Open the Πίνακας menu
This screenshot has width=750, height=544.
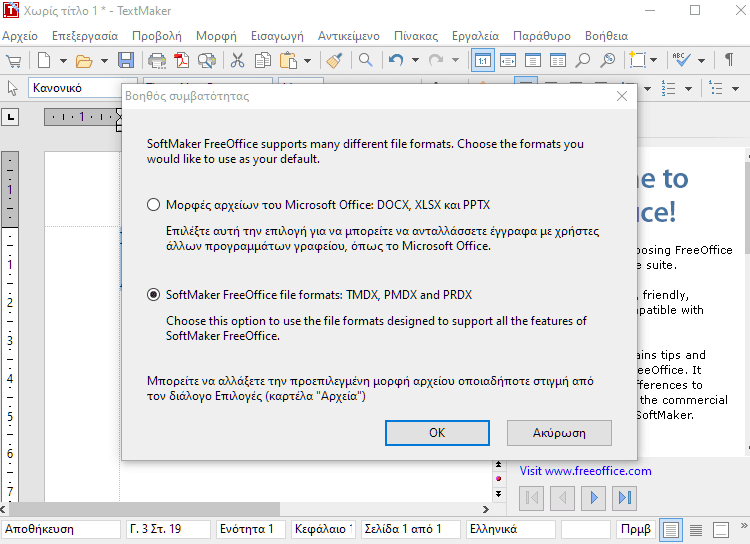[416, 36]
